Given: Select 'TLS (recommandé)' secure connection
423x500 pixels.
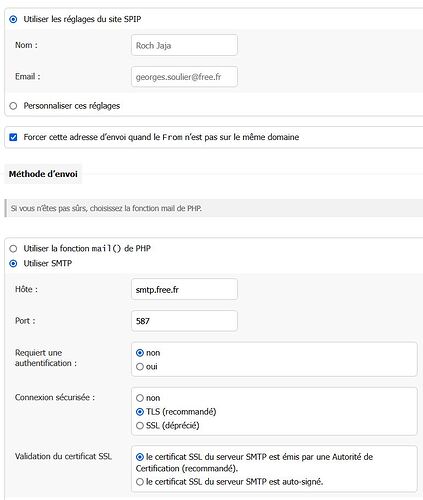Looking at the screenshot, I should [x=140, y=412].
